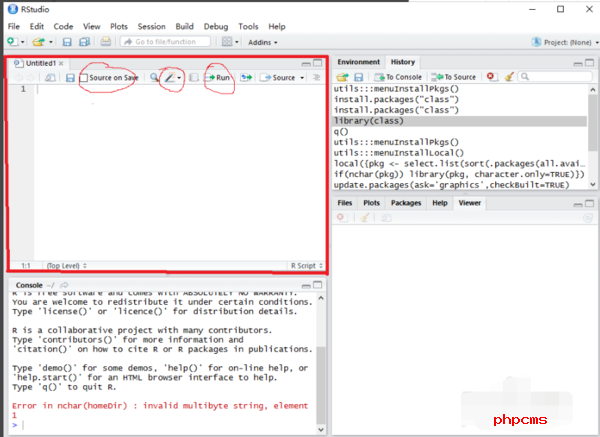This screenshot has height=437, width=600.
Task: Click the Save All documents icon
Action: (84, 42)
